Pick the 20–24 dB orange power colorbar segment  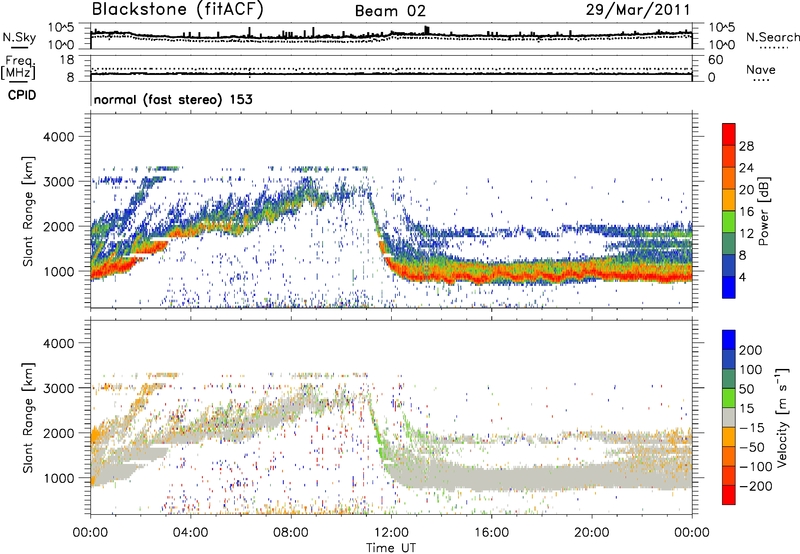point(729,178)
